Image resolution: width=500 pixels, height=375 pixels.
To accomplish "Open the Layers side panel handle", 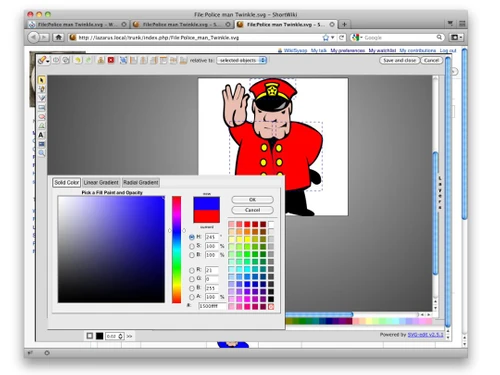I will pos(440,193).
